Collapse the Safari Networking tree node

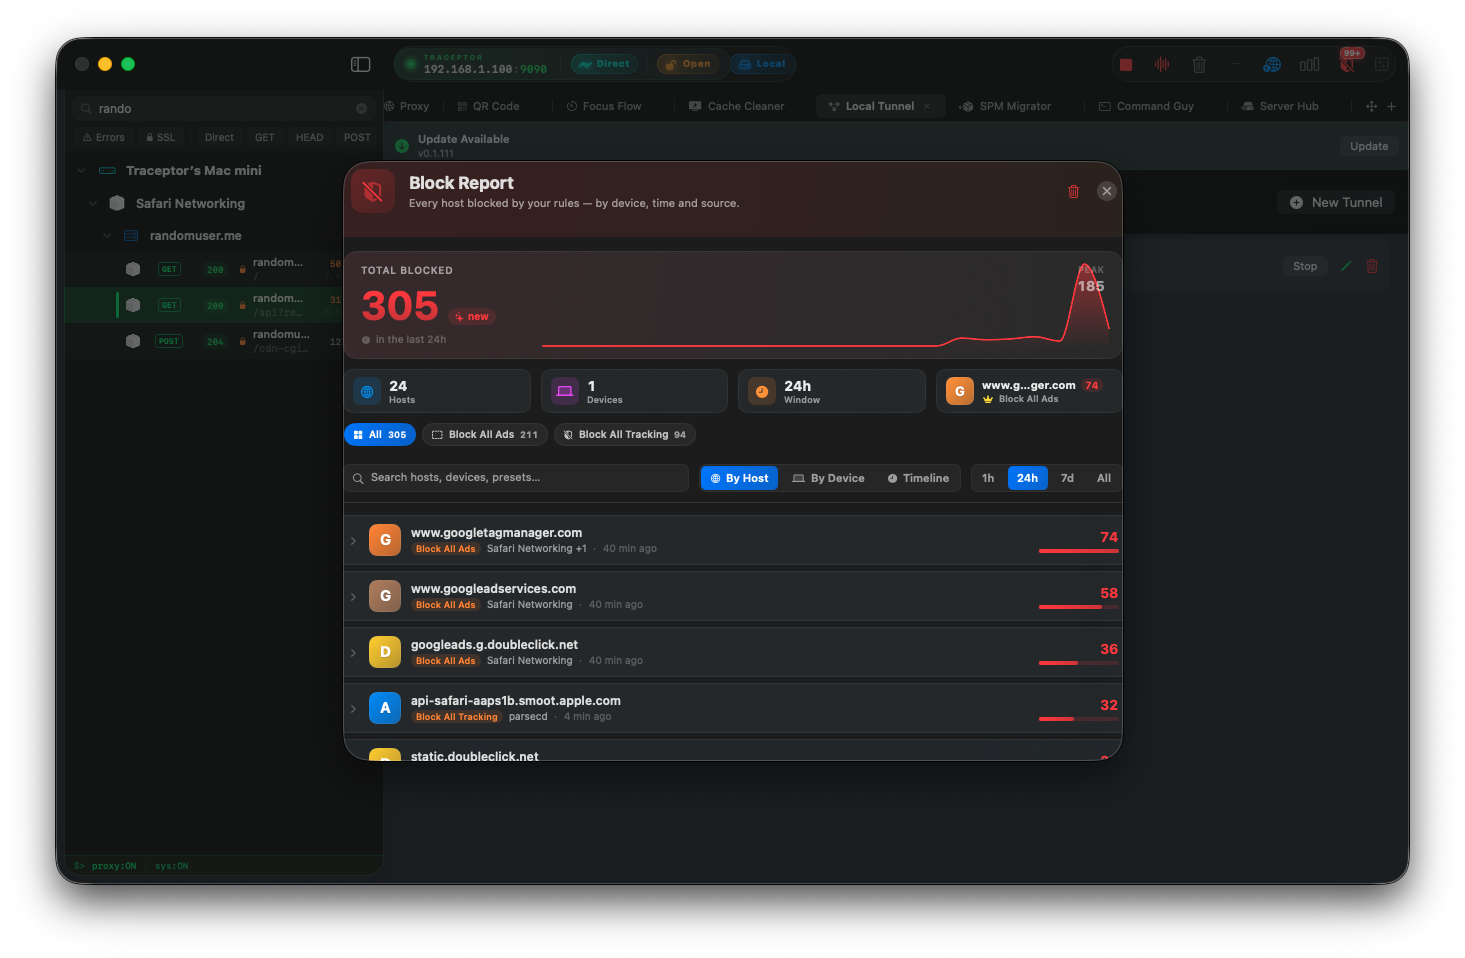93,203
